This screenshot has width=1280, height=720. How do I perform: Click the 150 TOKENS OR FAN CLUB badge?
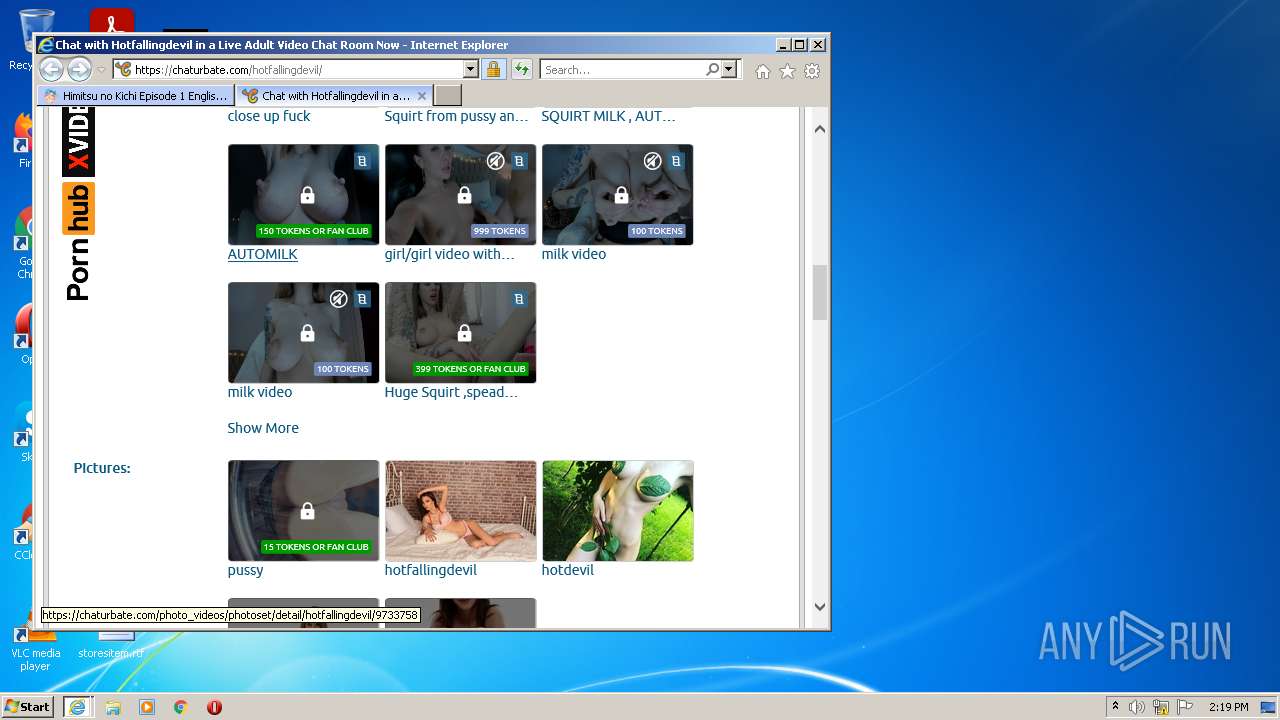(x=314, y=231)
